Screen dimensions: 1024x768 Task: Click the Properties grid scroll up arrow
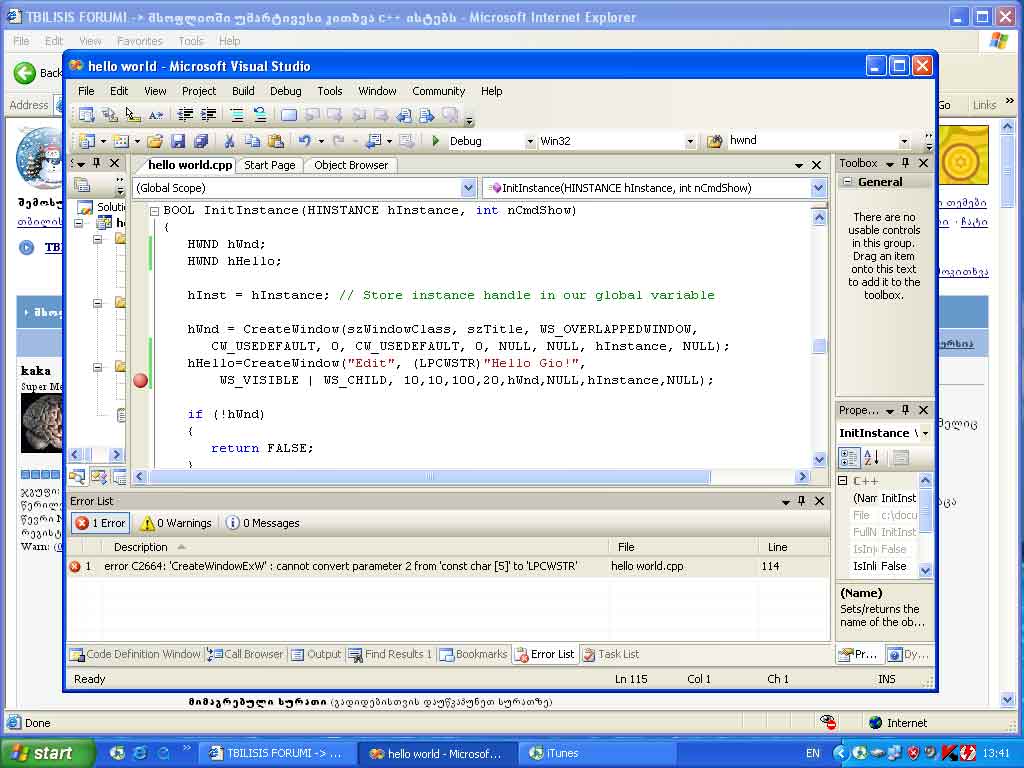(x=925, y=481)
